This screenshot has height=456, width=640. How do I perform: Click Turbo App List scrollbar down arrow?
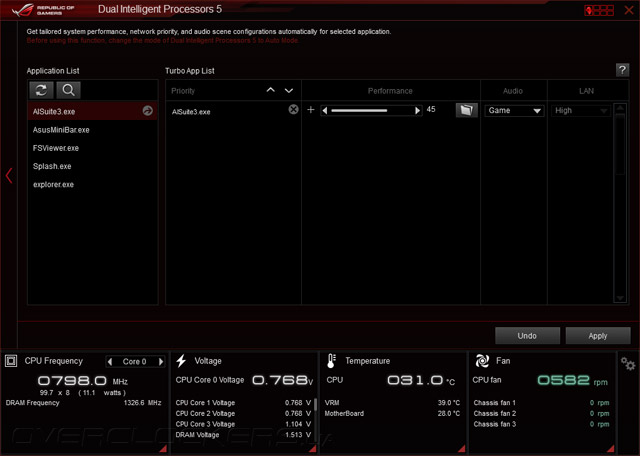click(x=620, y=298)
